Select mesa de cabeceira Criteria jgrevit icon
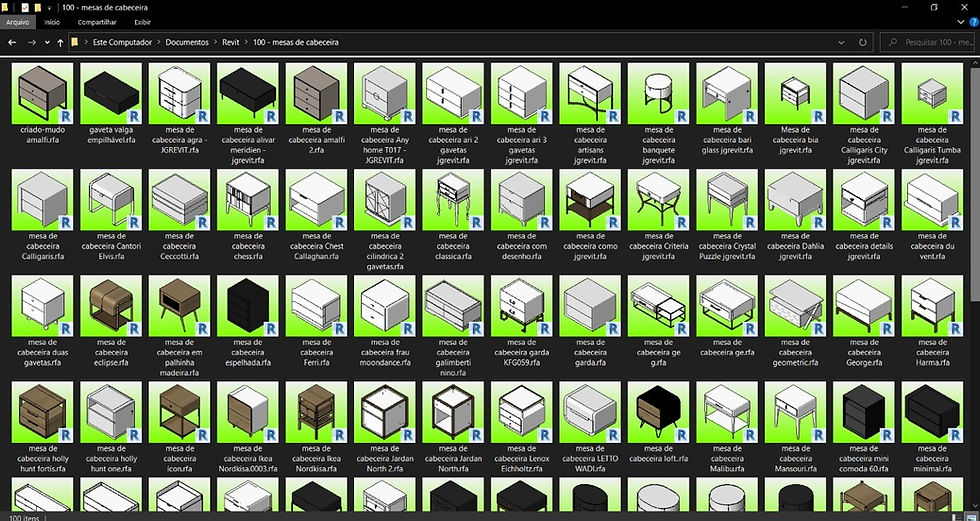Viewport: 980px width, 521px height. point(658,199)
